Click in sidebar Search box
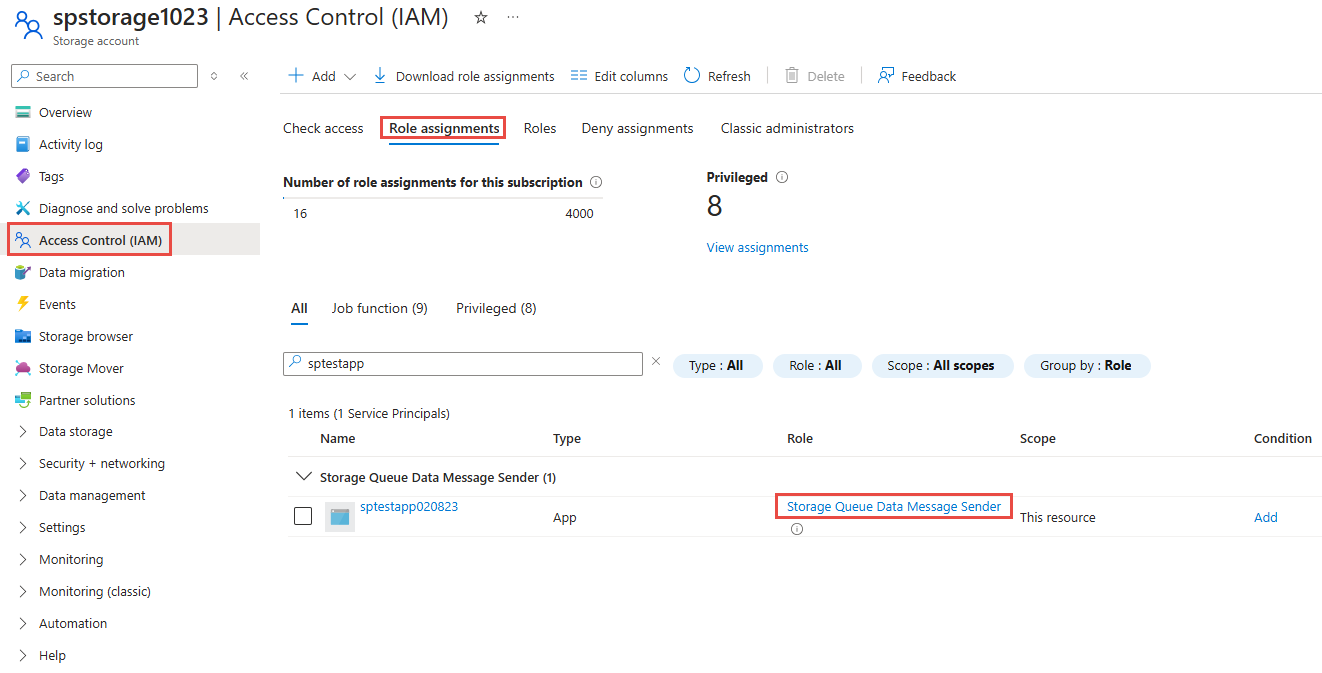This screenshot has width=1322, height=673. (104, 76)
